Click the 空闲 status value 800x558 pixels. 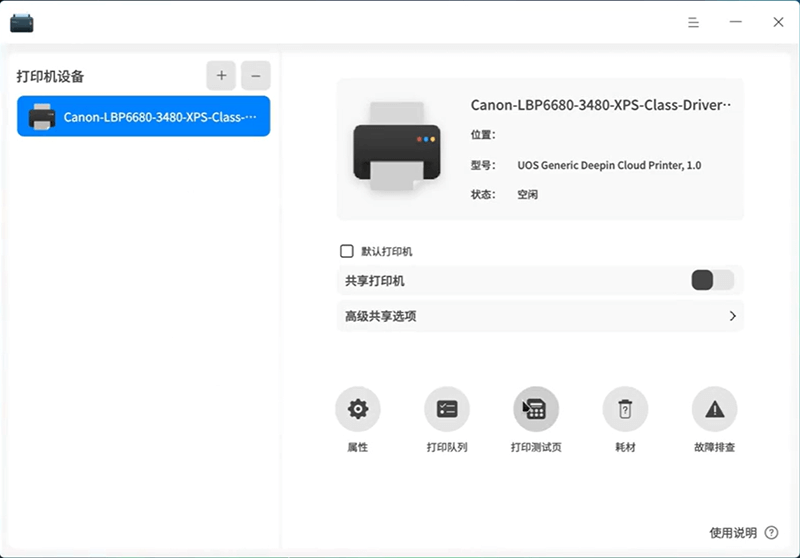click(528, 194)
